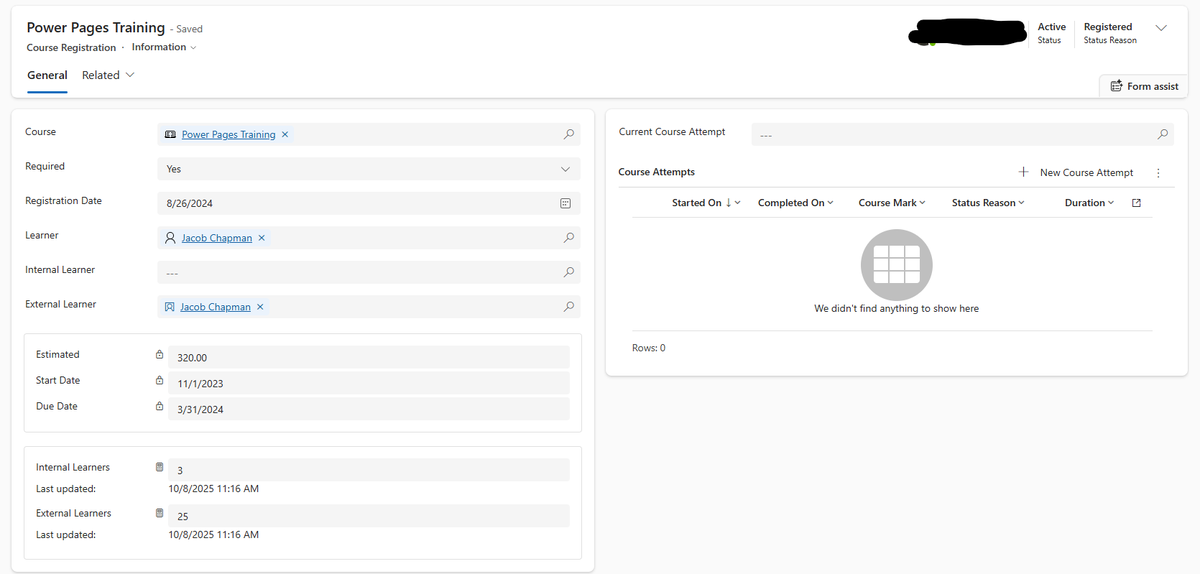Open Status Reason column menu
This screenshot has height=574, width=1200.
988,203
